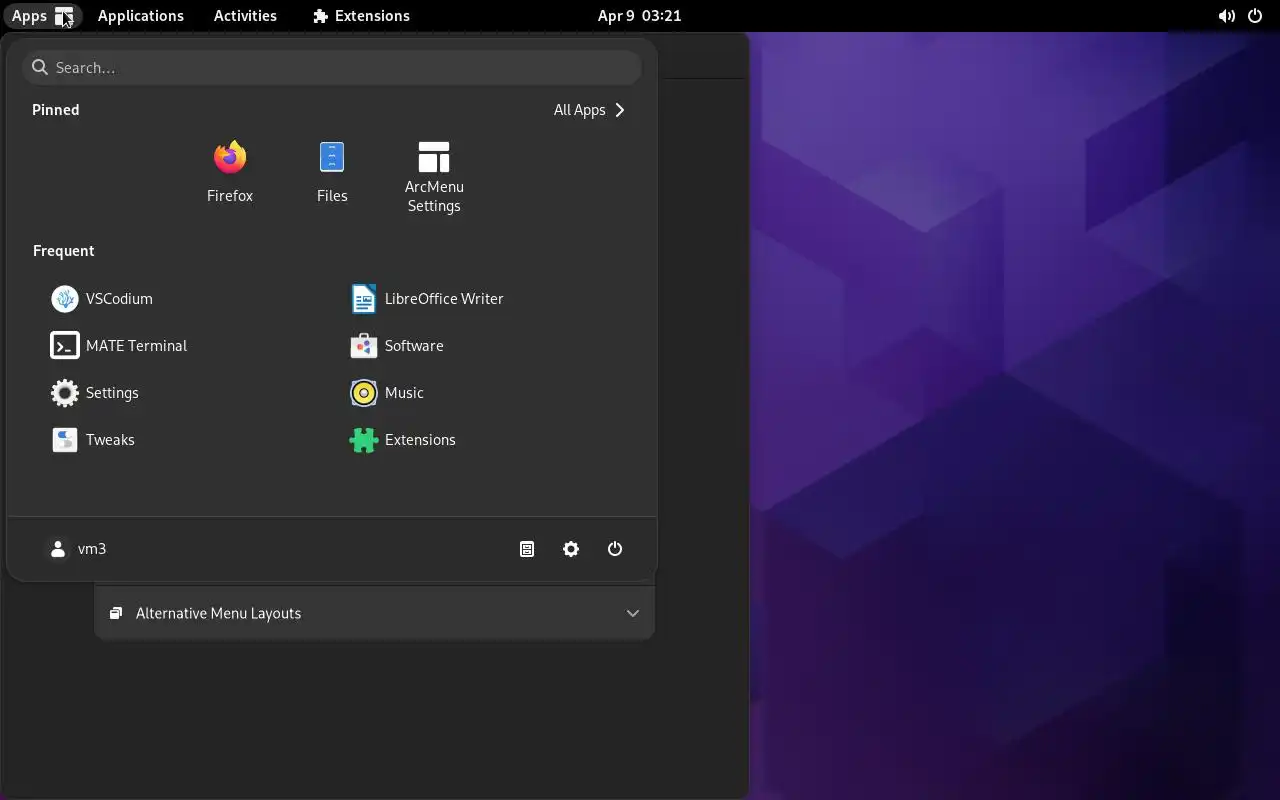Click into the Search field

point(332,67)
